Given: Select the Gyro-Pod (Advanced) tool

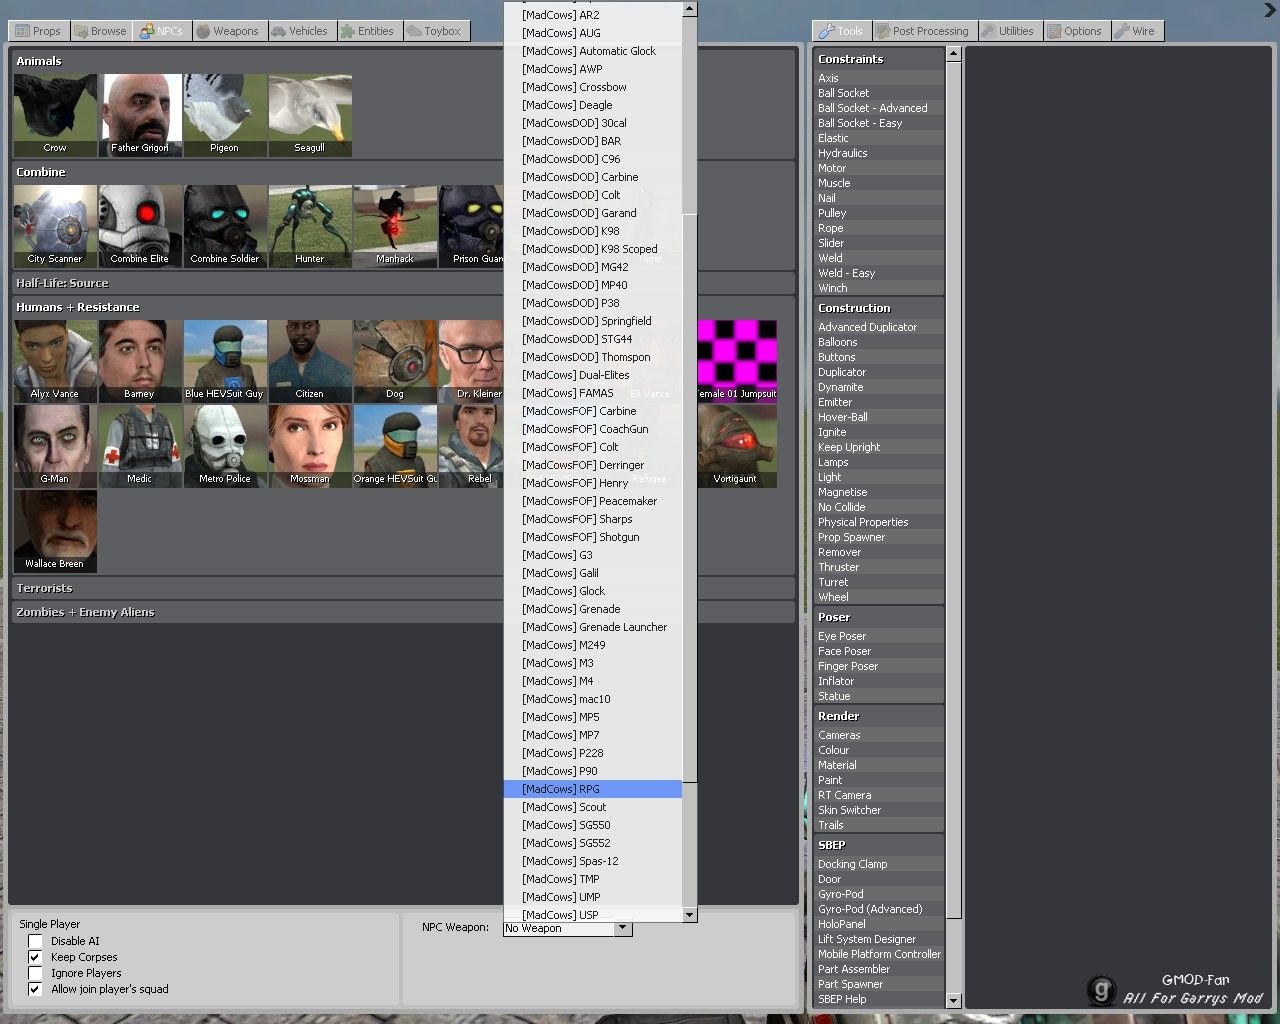Looking at the screenshot, I should tap(879, 909).
